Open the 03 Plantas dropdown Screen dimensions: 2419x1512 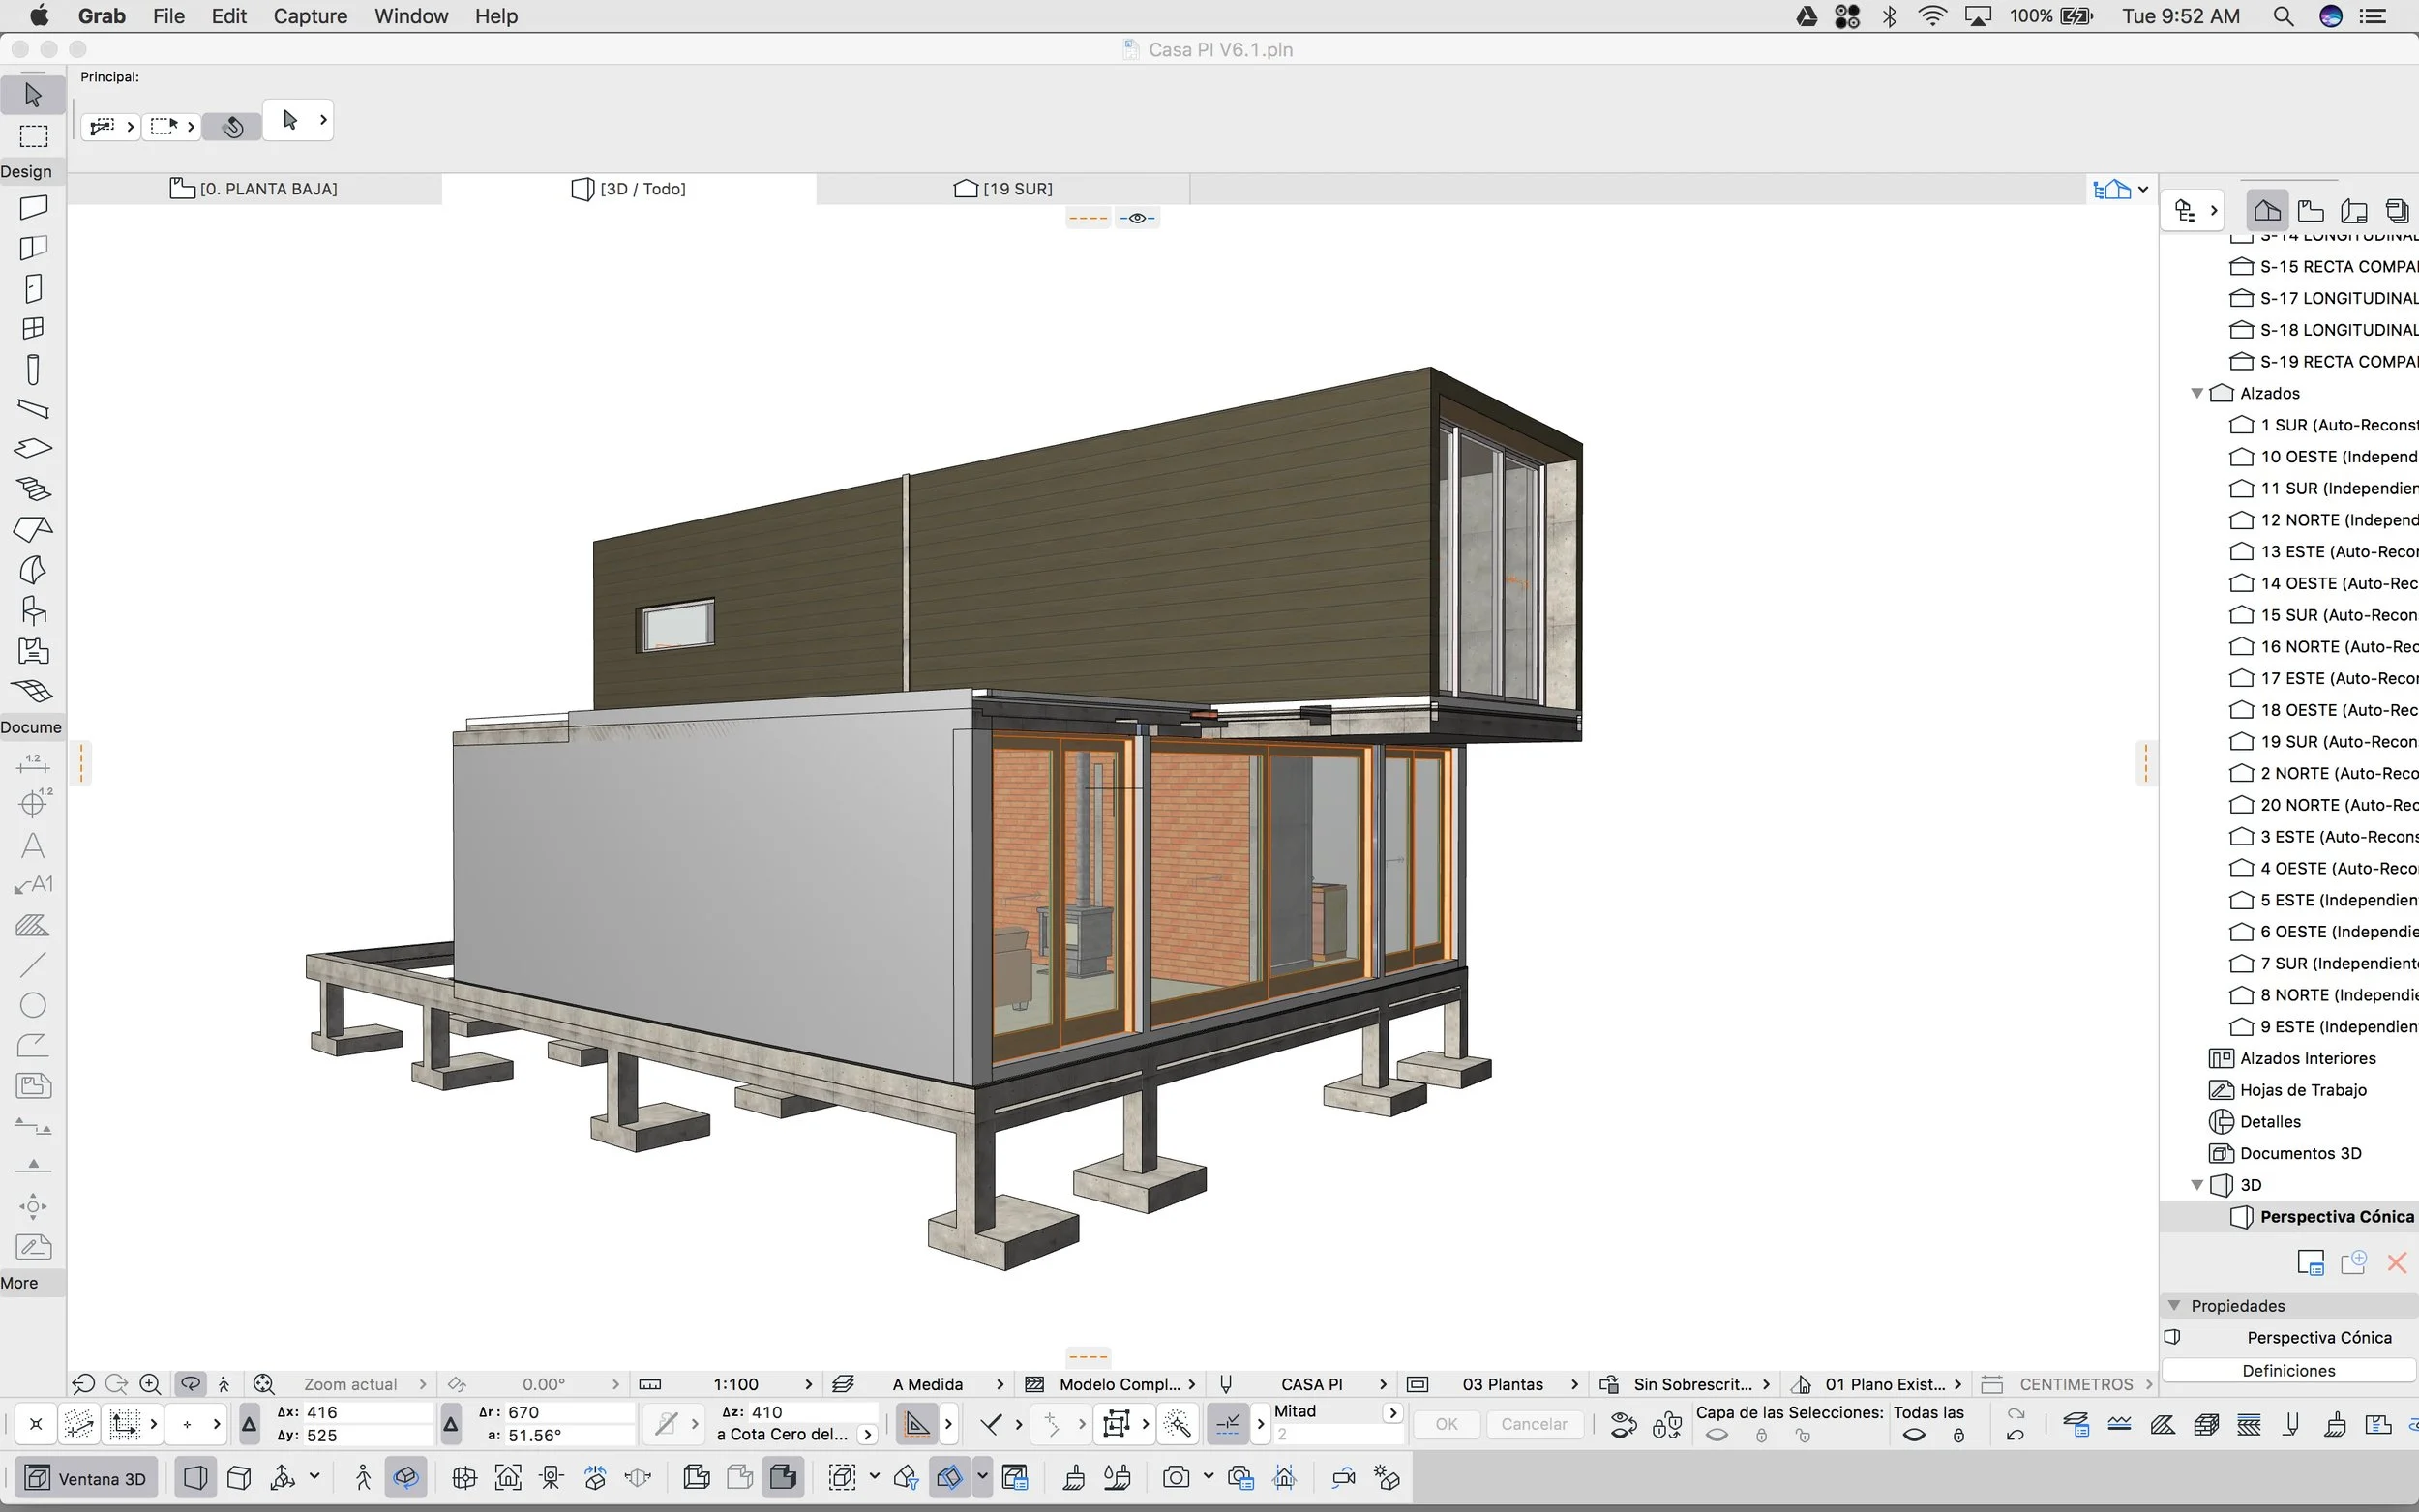pos(1493,1384)
